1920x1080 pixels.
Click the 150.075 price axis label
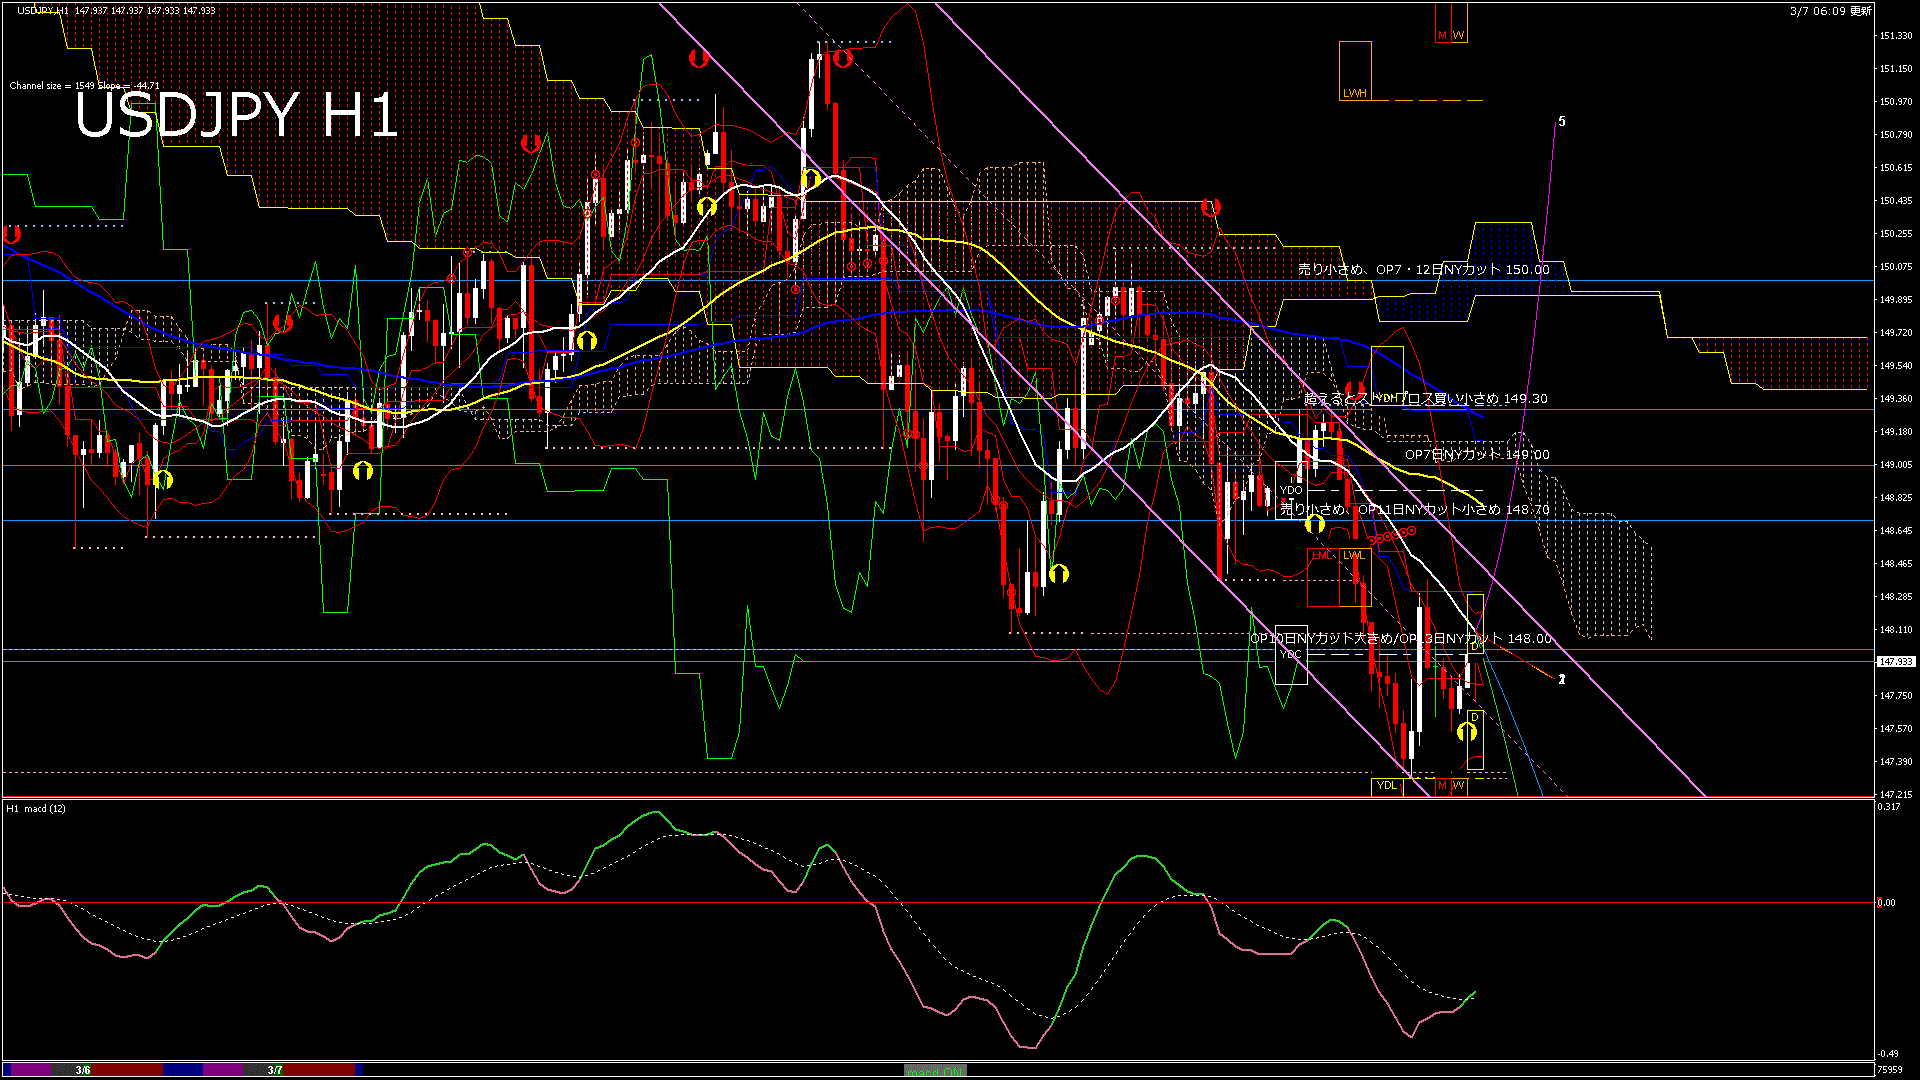pyautogui.click(x=1896, y=267)
